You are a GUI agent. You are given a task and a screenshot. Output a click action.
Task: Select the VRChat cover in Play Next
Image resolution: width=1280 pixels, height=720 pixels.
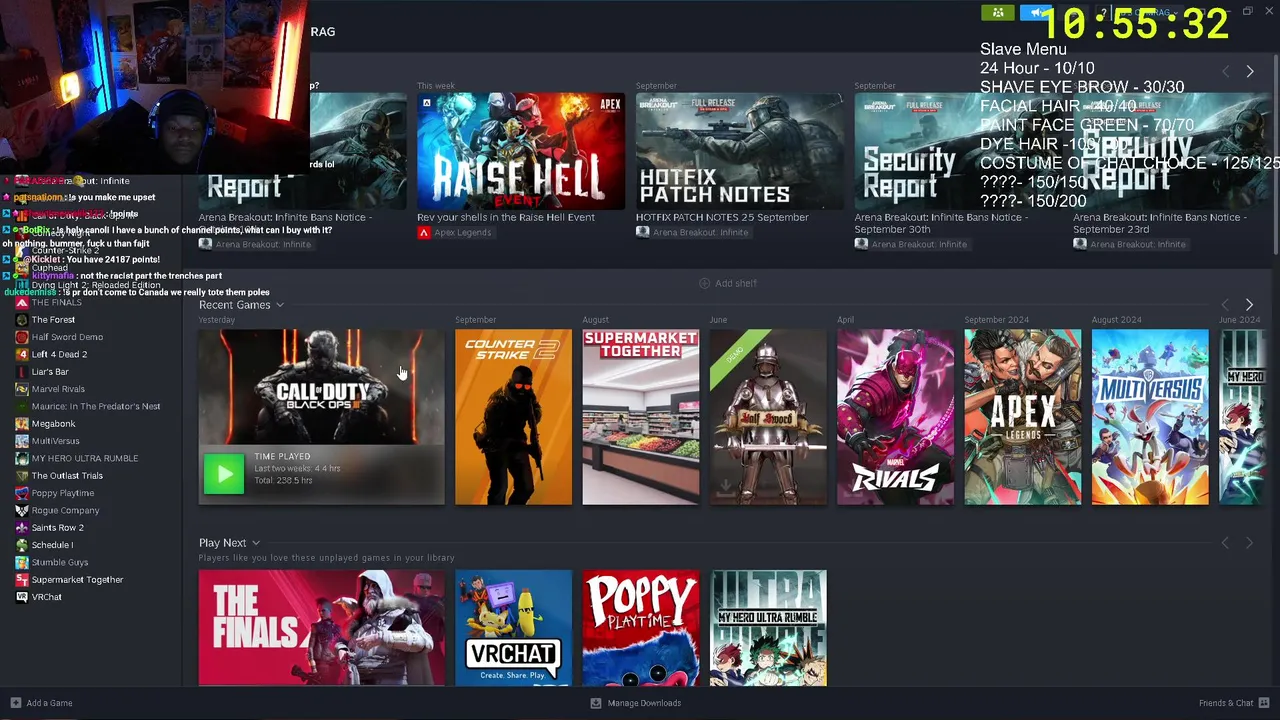pyautogui.click(x=513, y=628)
